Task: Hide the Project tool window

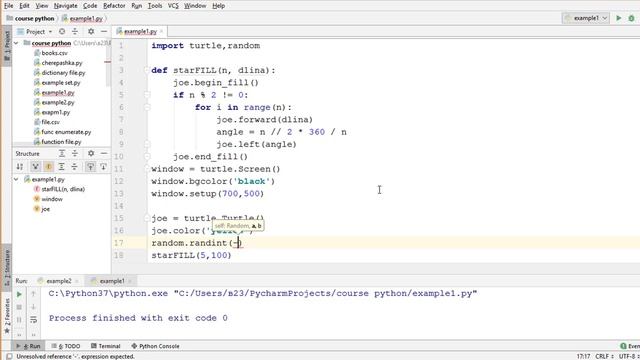Action: pos(104,31)
